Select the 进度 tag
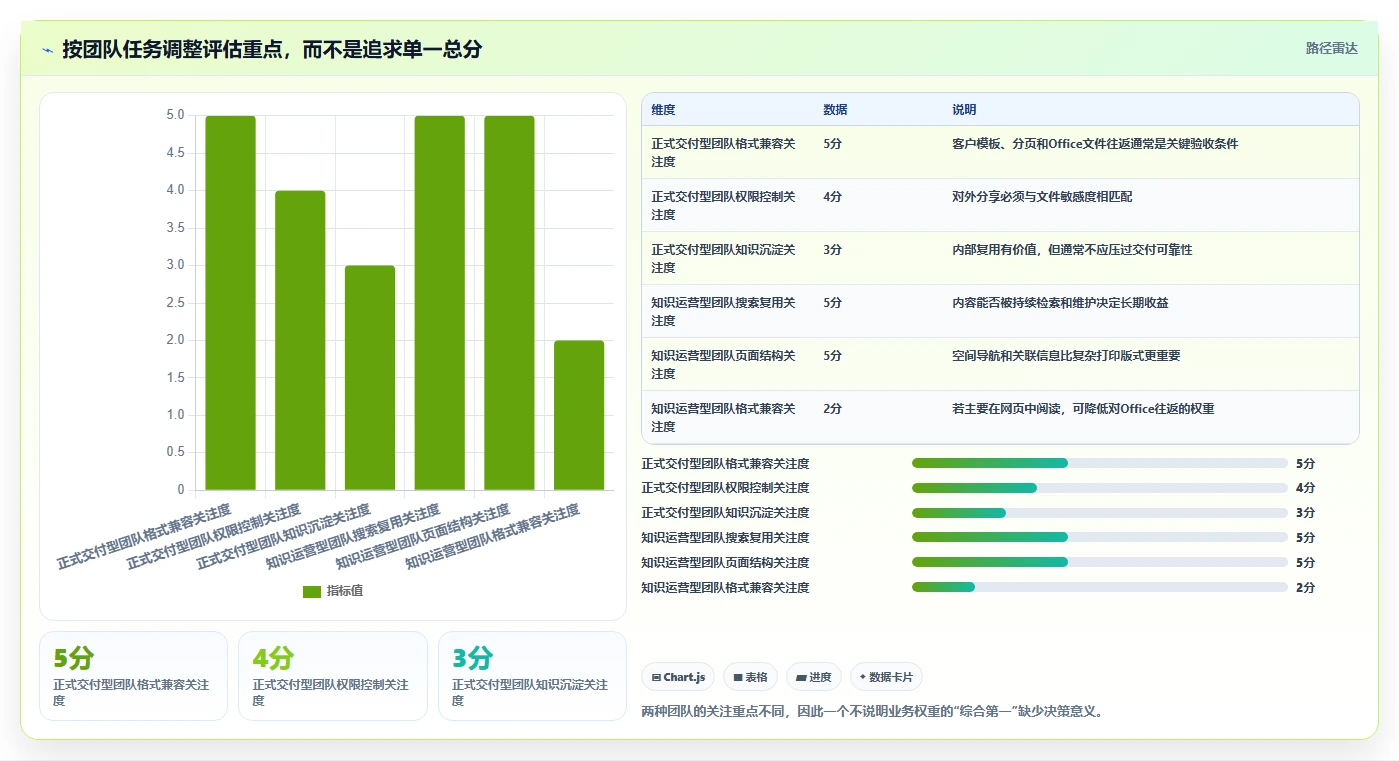The width and height of the screenshot is (1399, 761). point(814,677)
